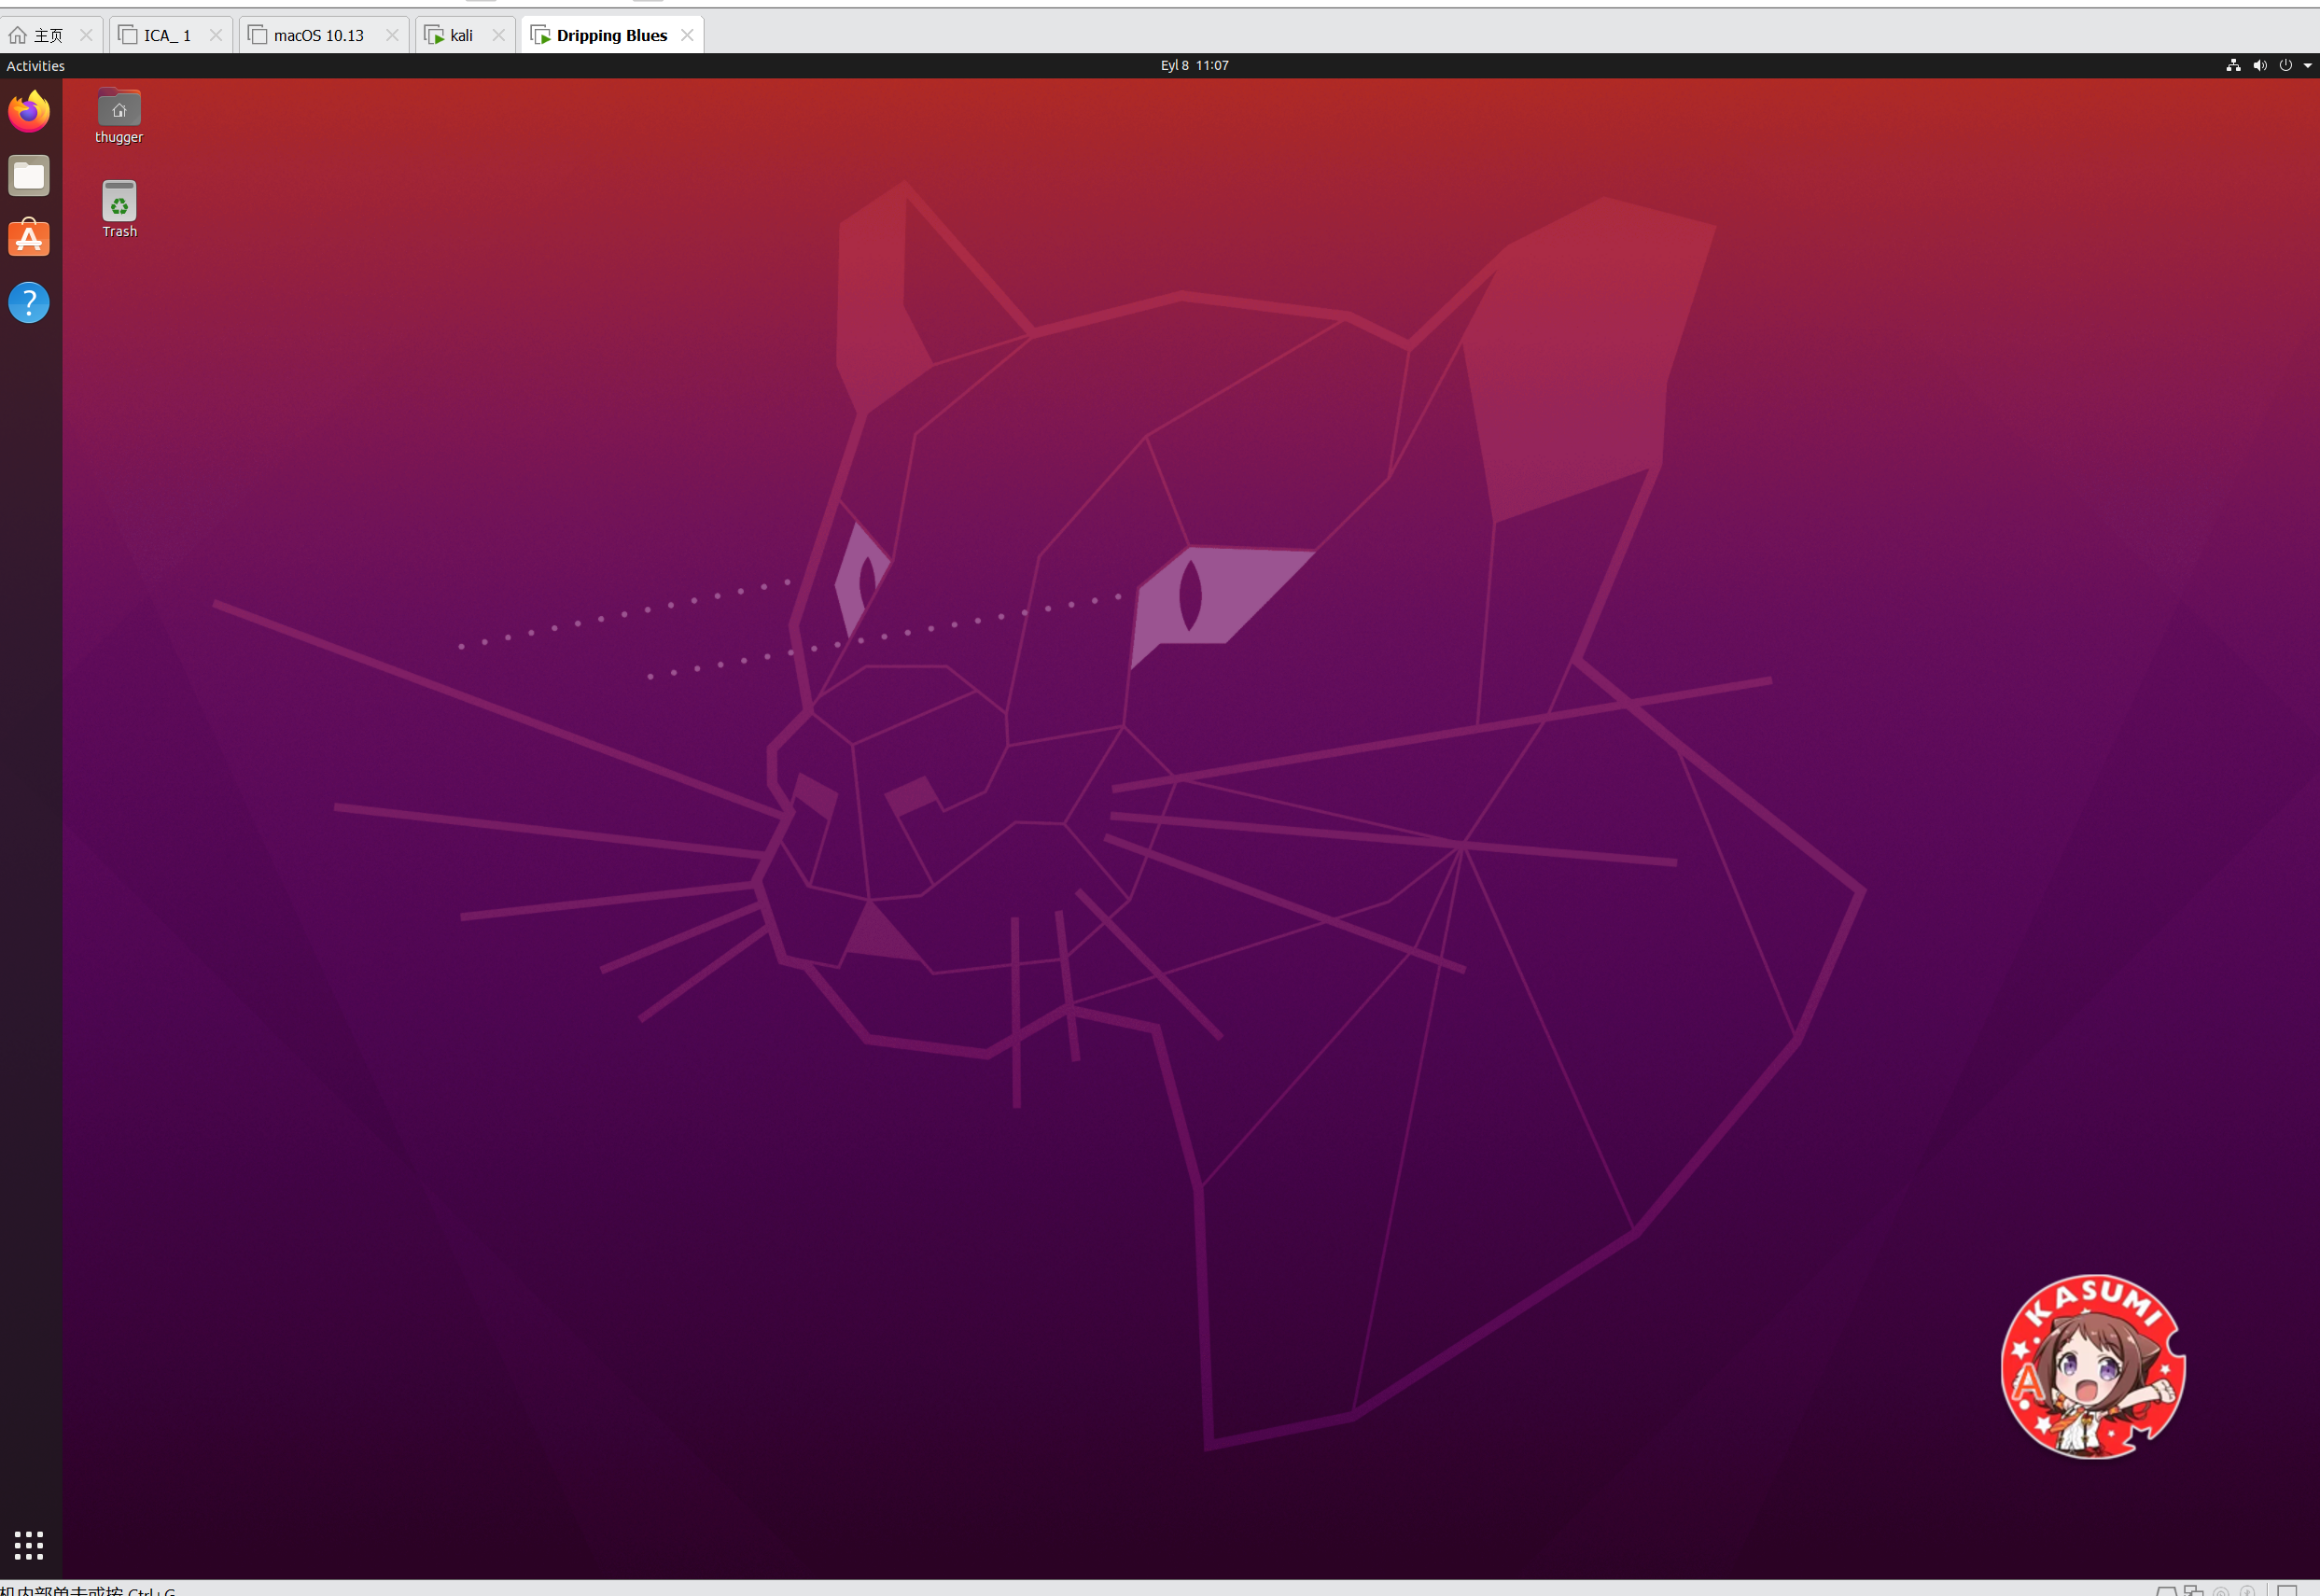The height and width of the screenshot is (1596, 2320).
Task: Open the Activities overview
Action: [35, 66]
